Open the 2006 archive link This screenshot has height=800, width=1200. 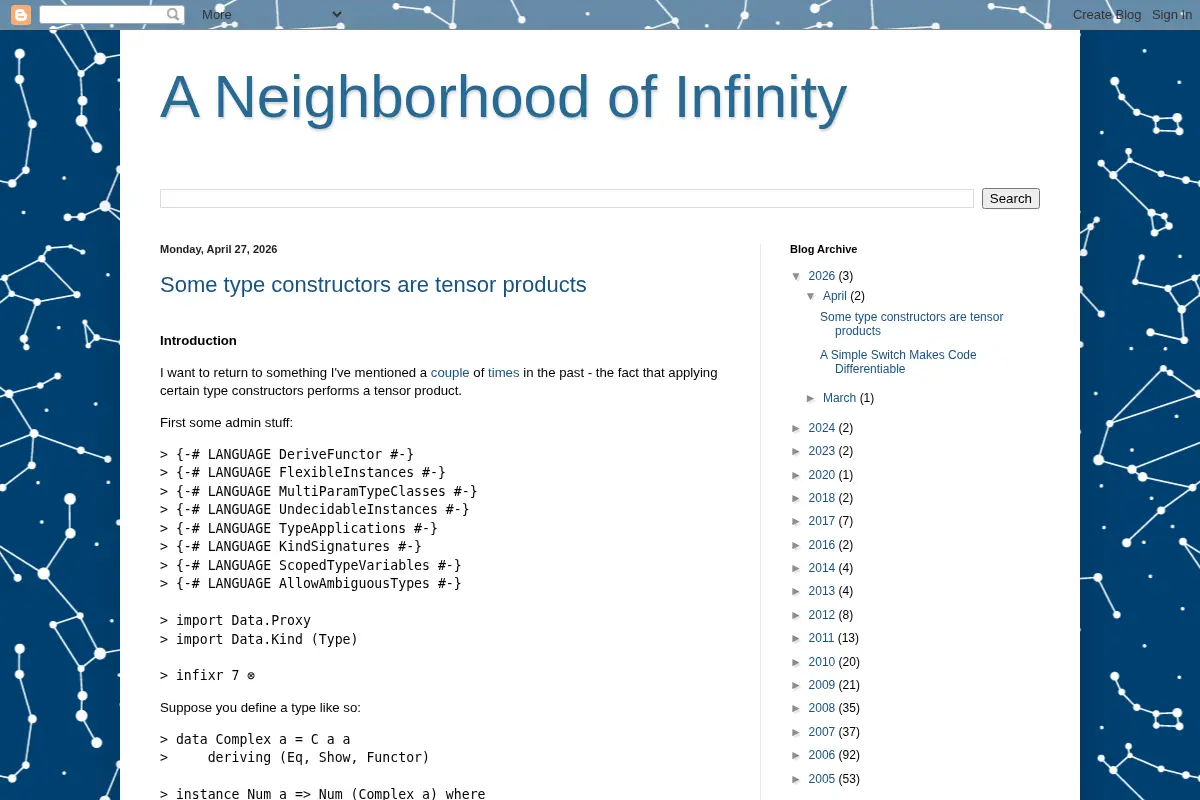point(822,755)
